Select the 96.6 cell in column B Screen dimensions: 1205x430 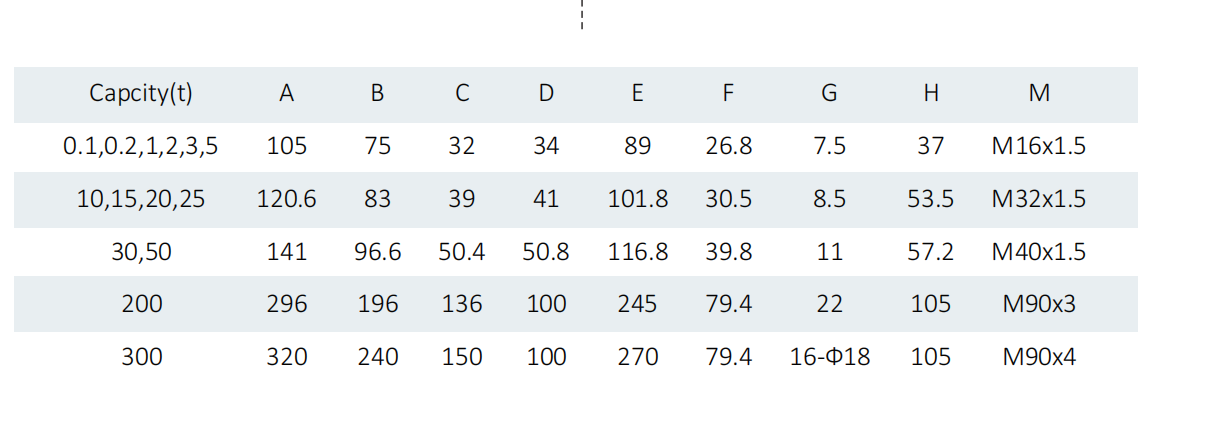(377, 252)
